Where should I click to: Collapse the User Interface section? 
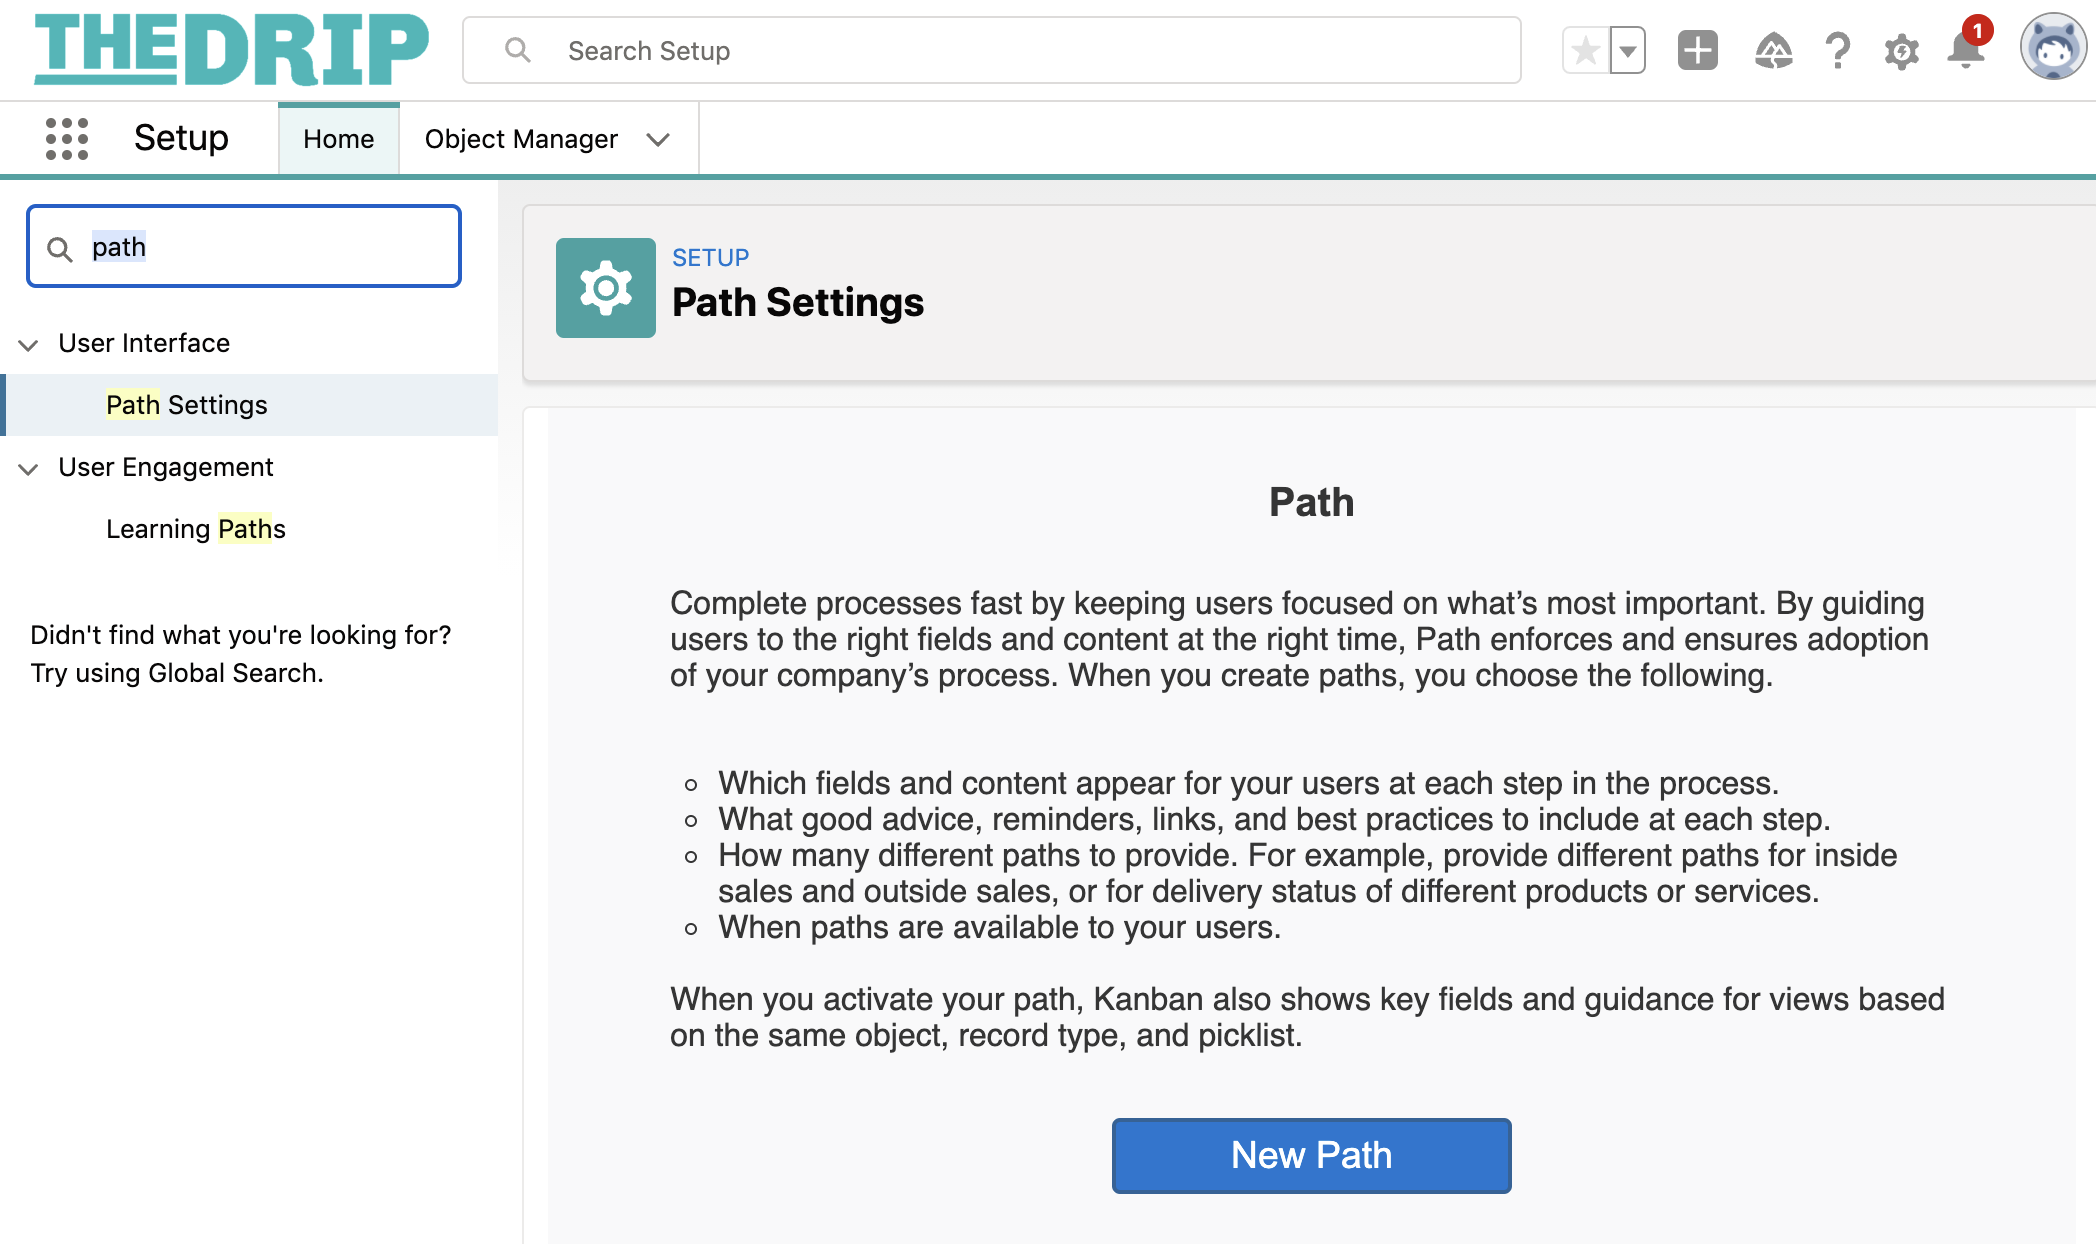click(x=29, y=345)
